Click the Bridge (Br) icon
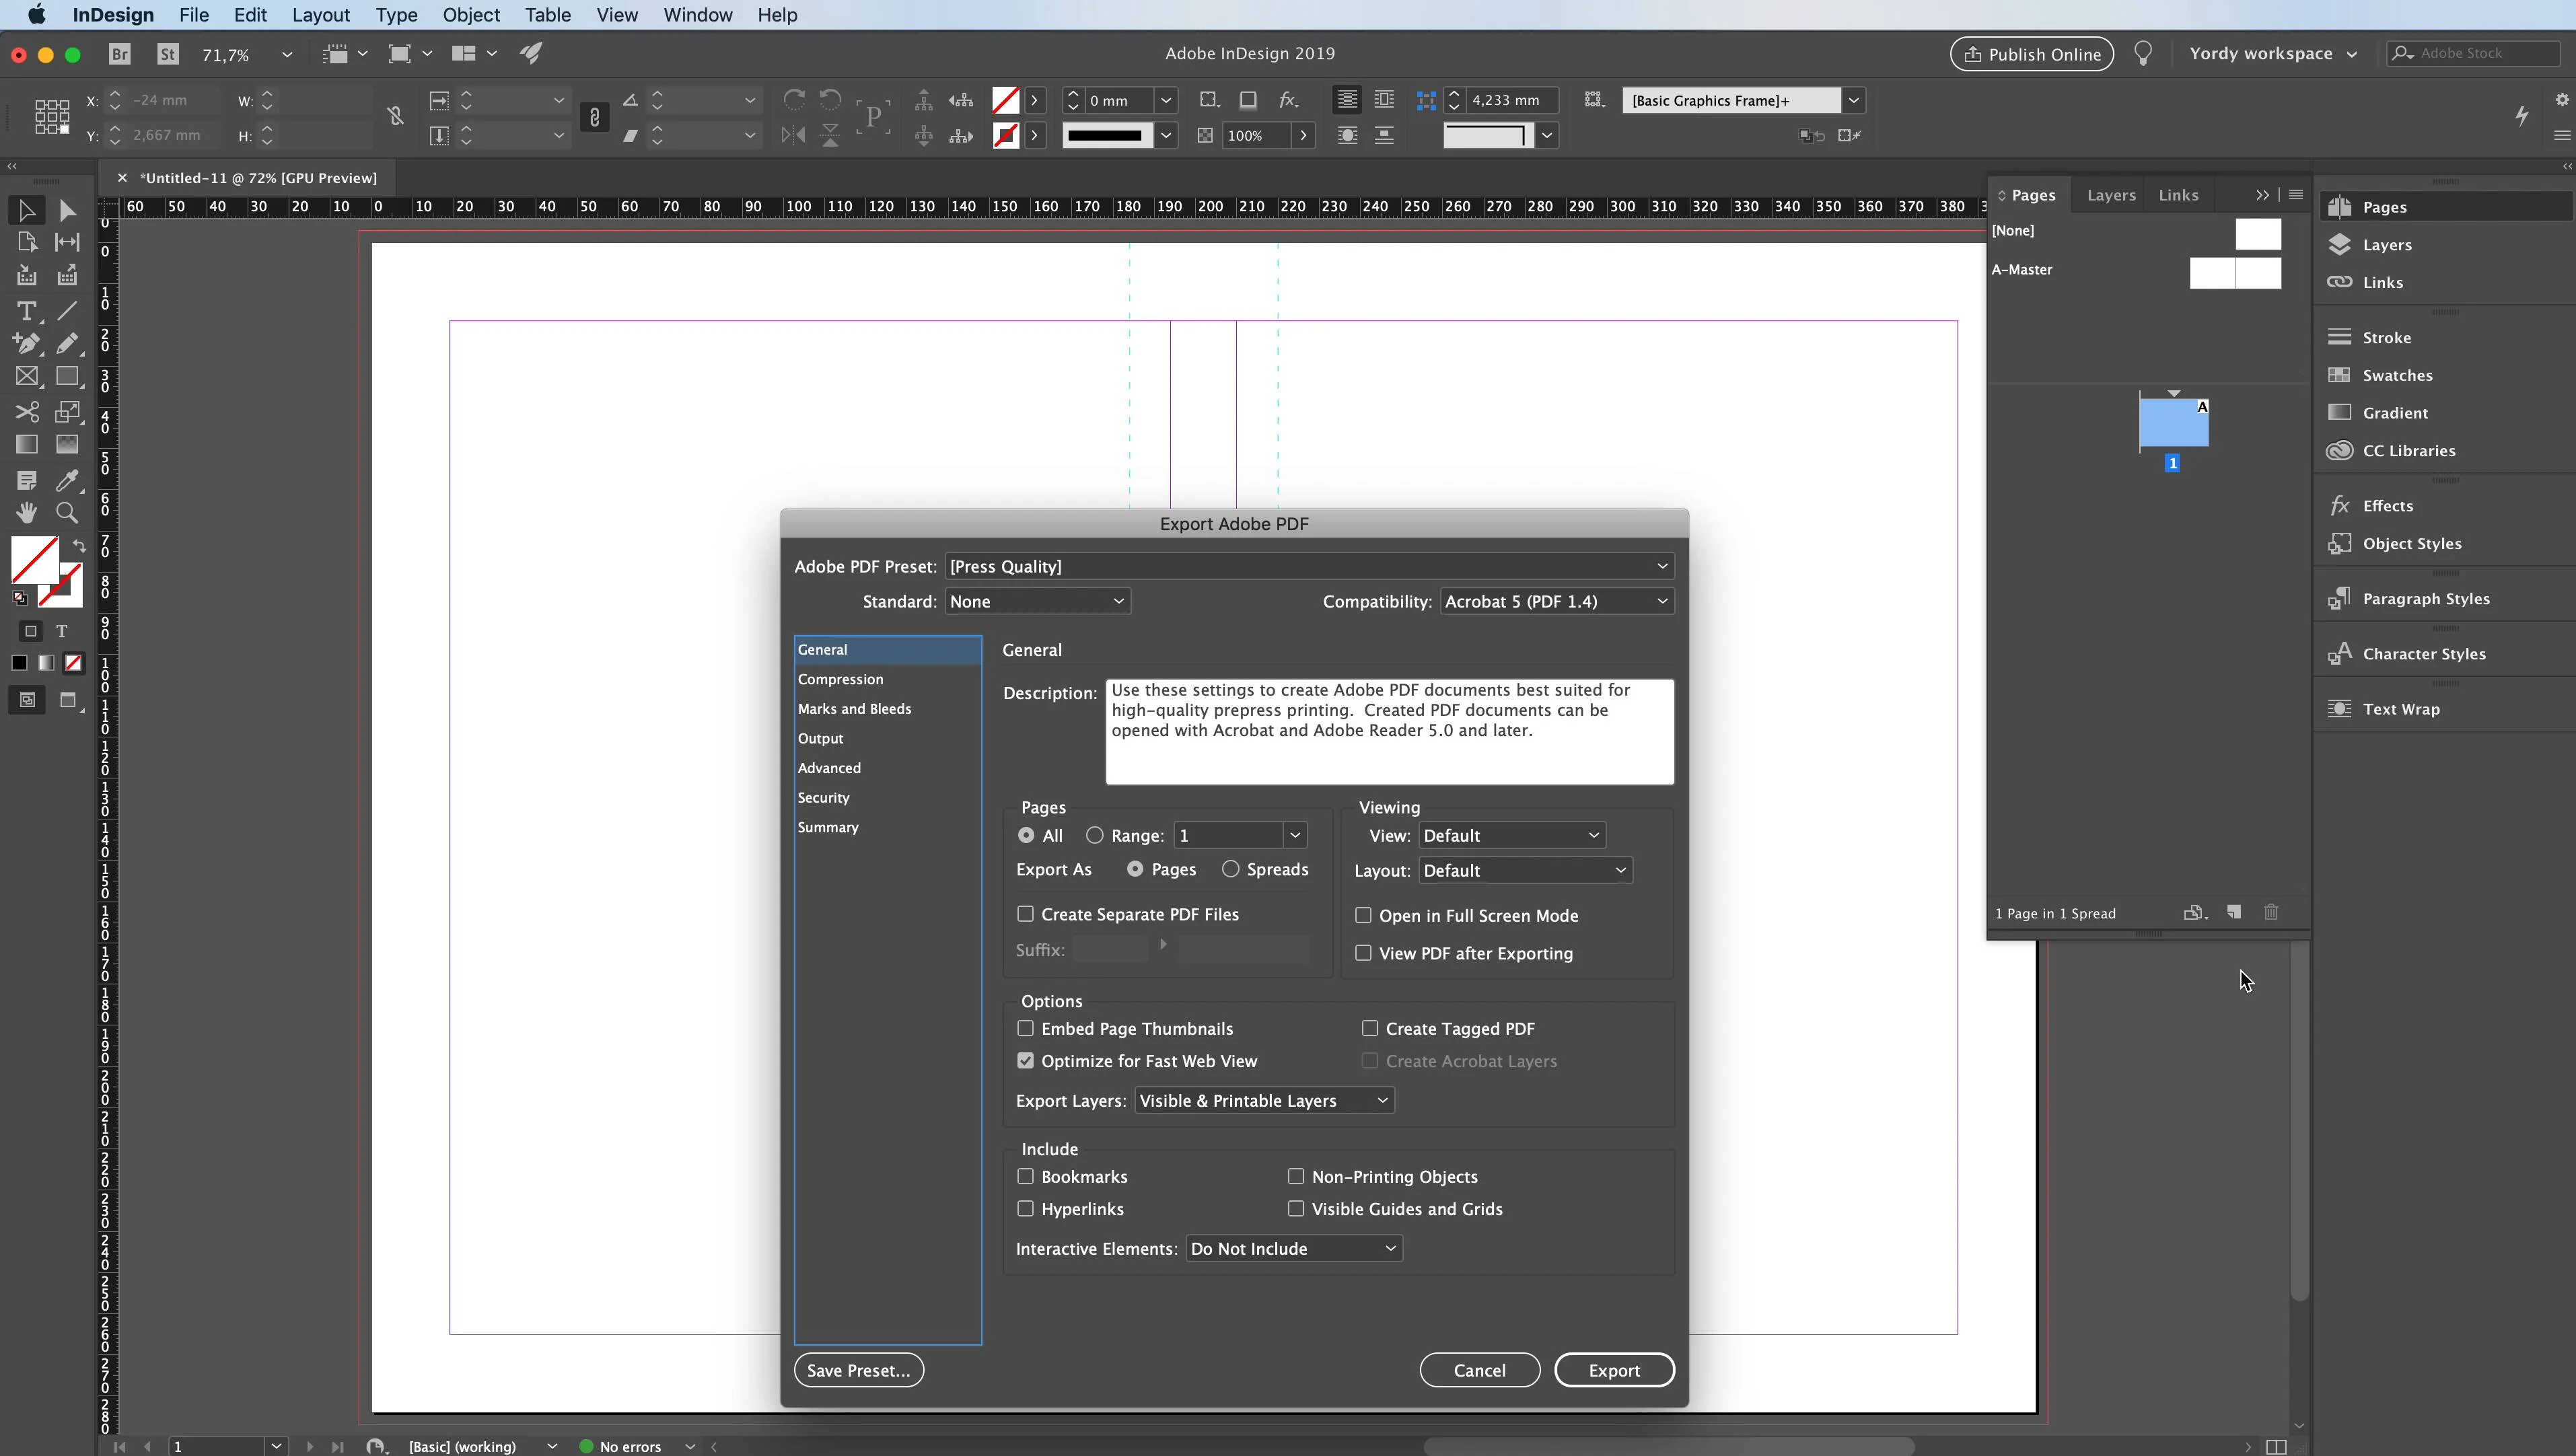The image size is (2576, 1456). 120,54
